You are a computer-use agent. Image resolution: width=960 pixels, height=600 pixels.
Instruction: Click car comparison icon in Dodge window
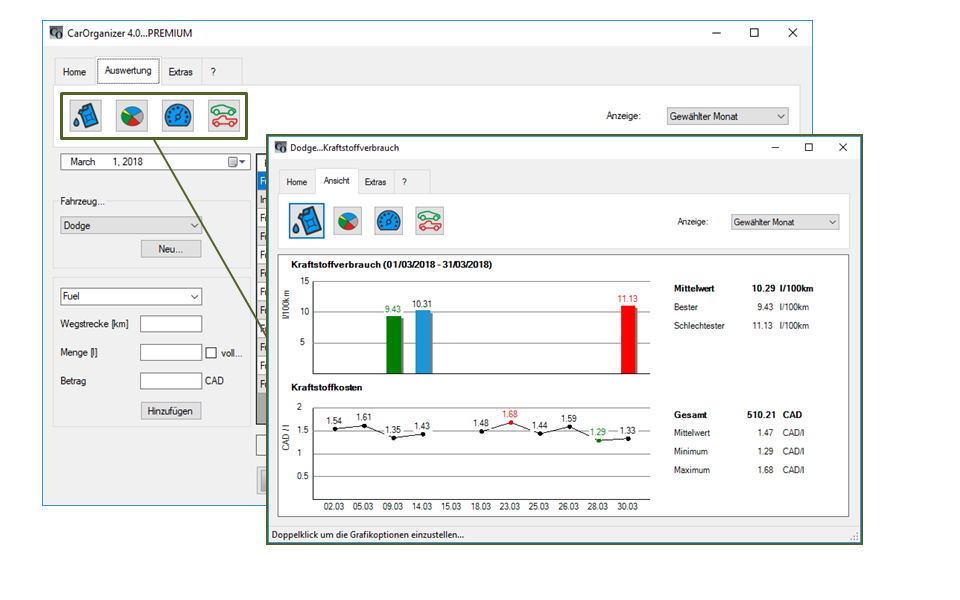click(429, 221)
